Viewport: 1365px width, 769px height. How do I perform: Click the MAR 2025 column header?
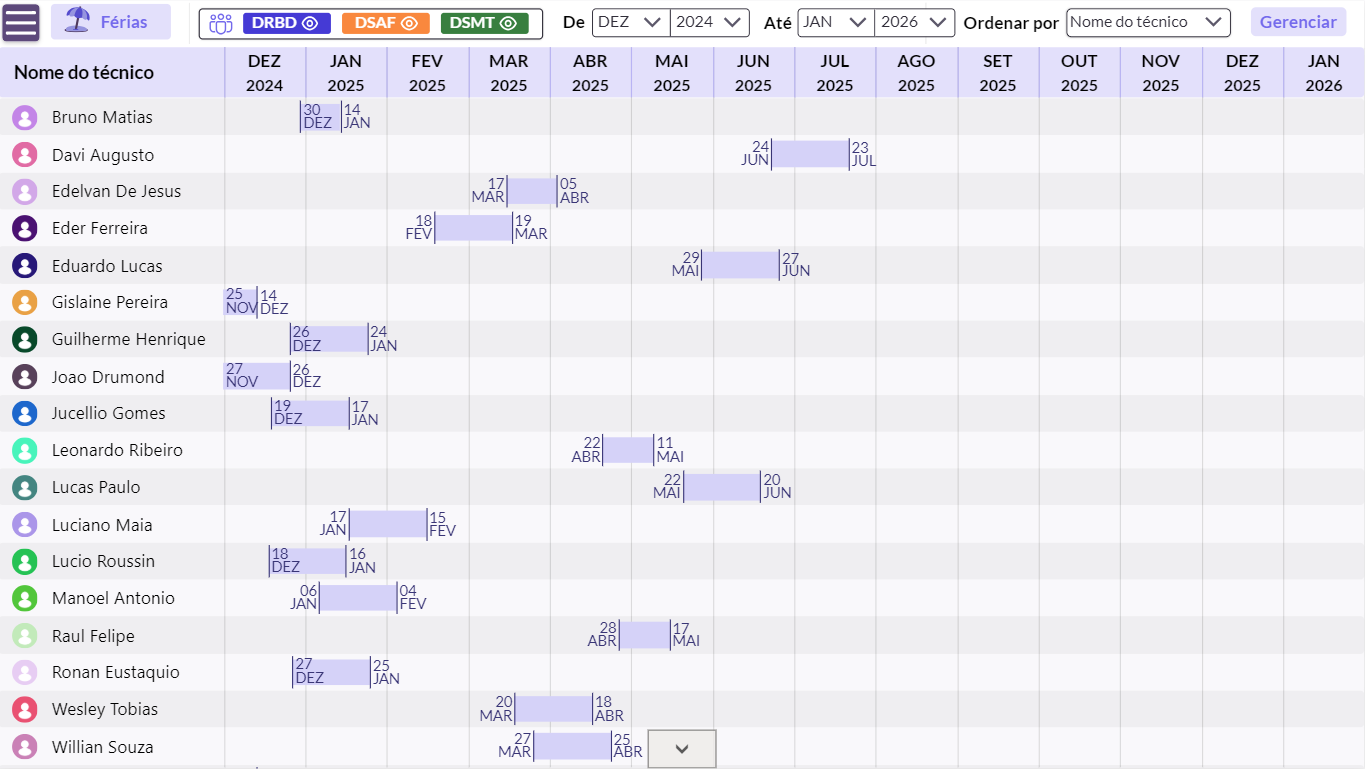(509, 73)
